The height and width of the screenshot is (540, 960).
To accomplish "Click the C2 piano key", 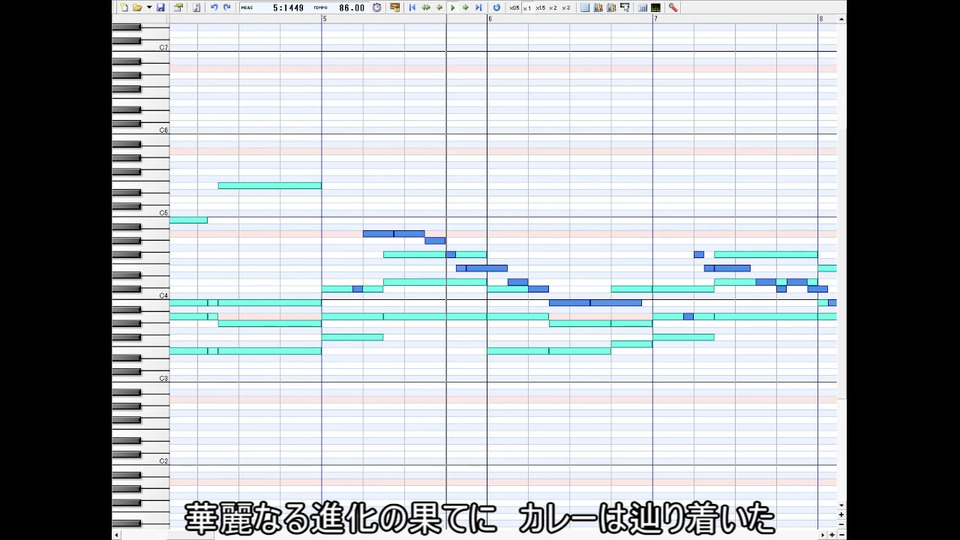I will click(x=141, y=461).
